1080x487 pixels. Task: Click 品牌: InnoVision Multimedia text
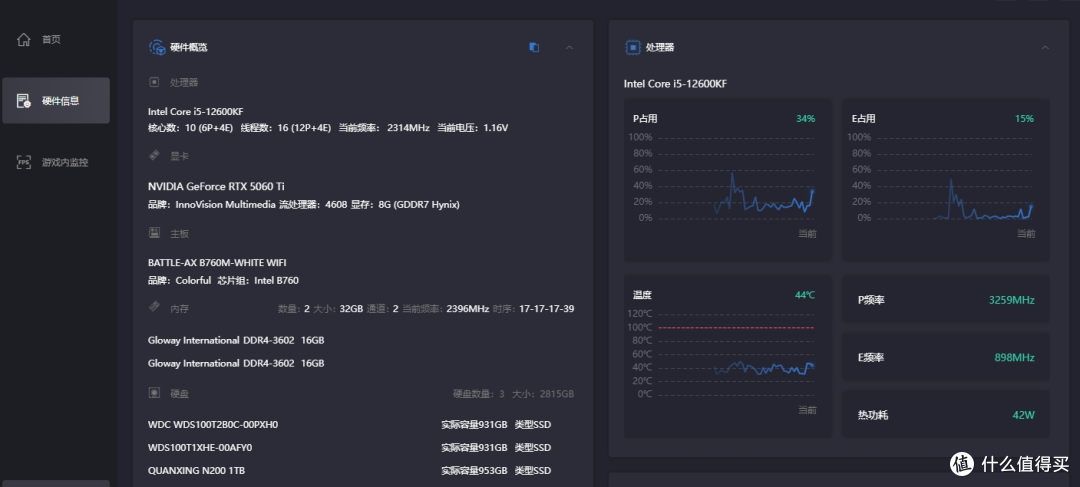point(211,205)
